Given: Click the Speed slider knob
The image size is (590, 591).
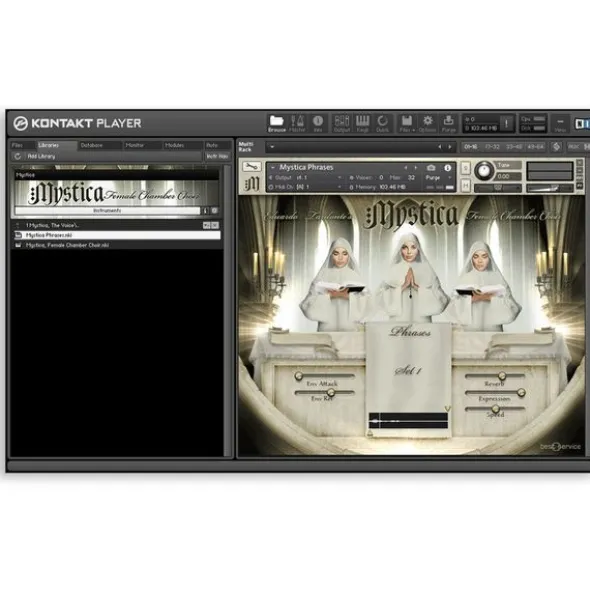Looking at the screenshot, I should (x=496, y=409).
